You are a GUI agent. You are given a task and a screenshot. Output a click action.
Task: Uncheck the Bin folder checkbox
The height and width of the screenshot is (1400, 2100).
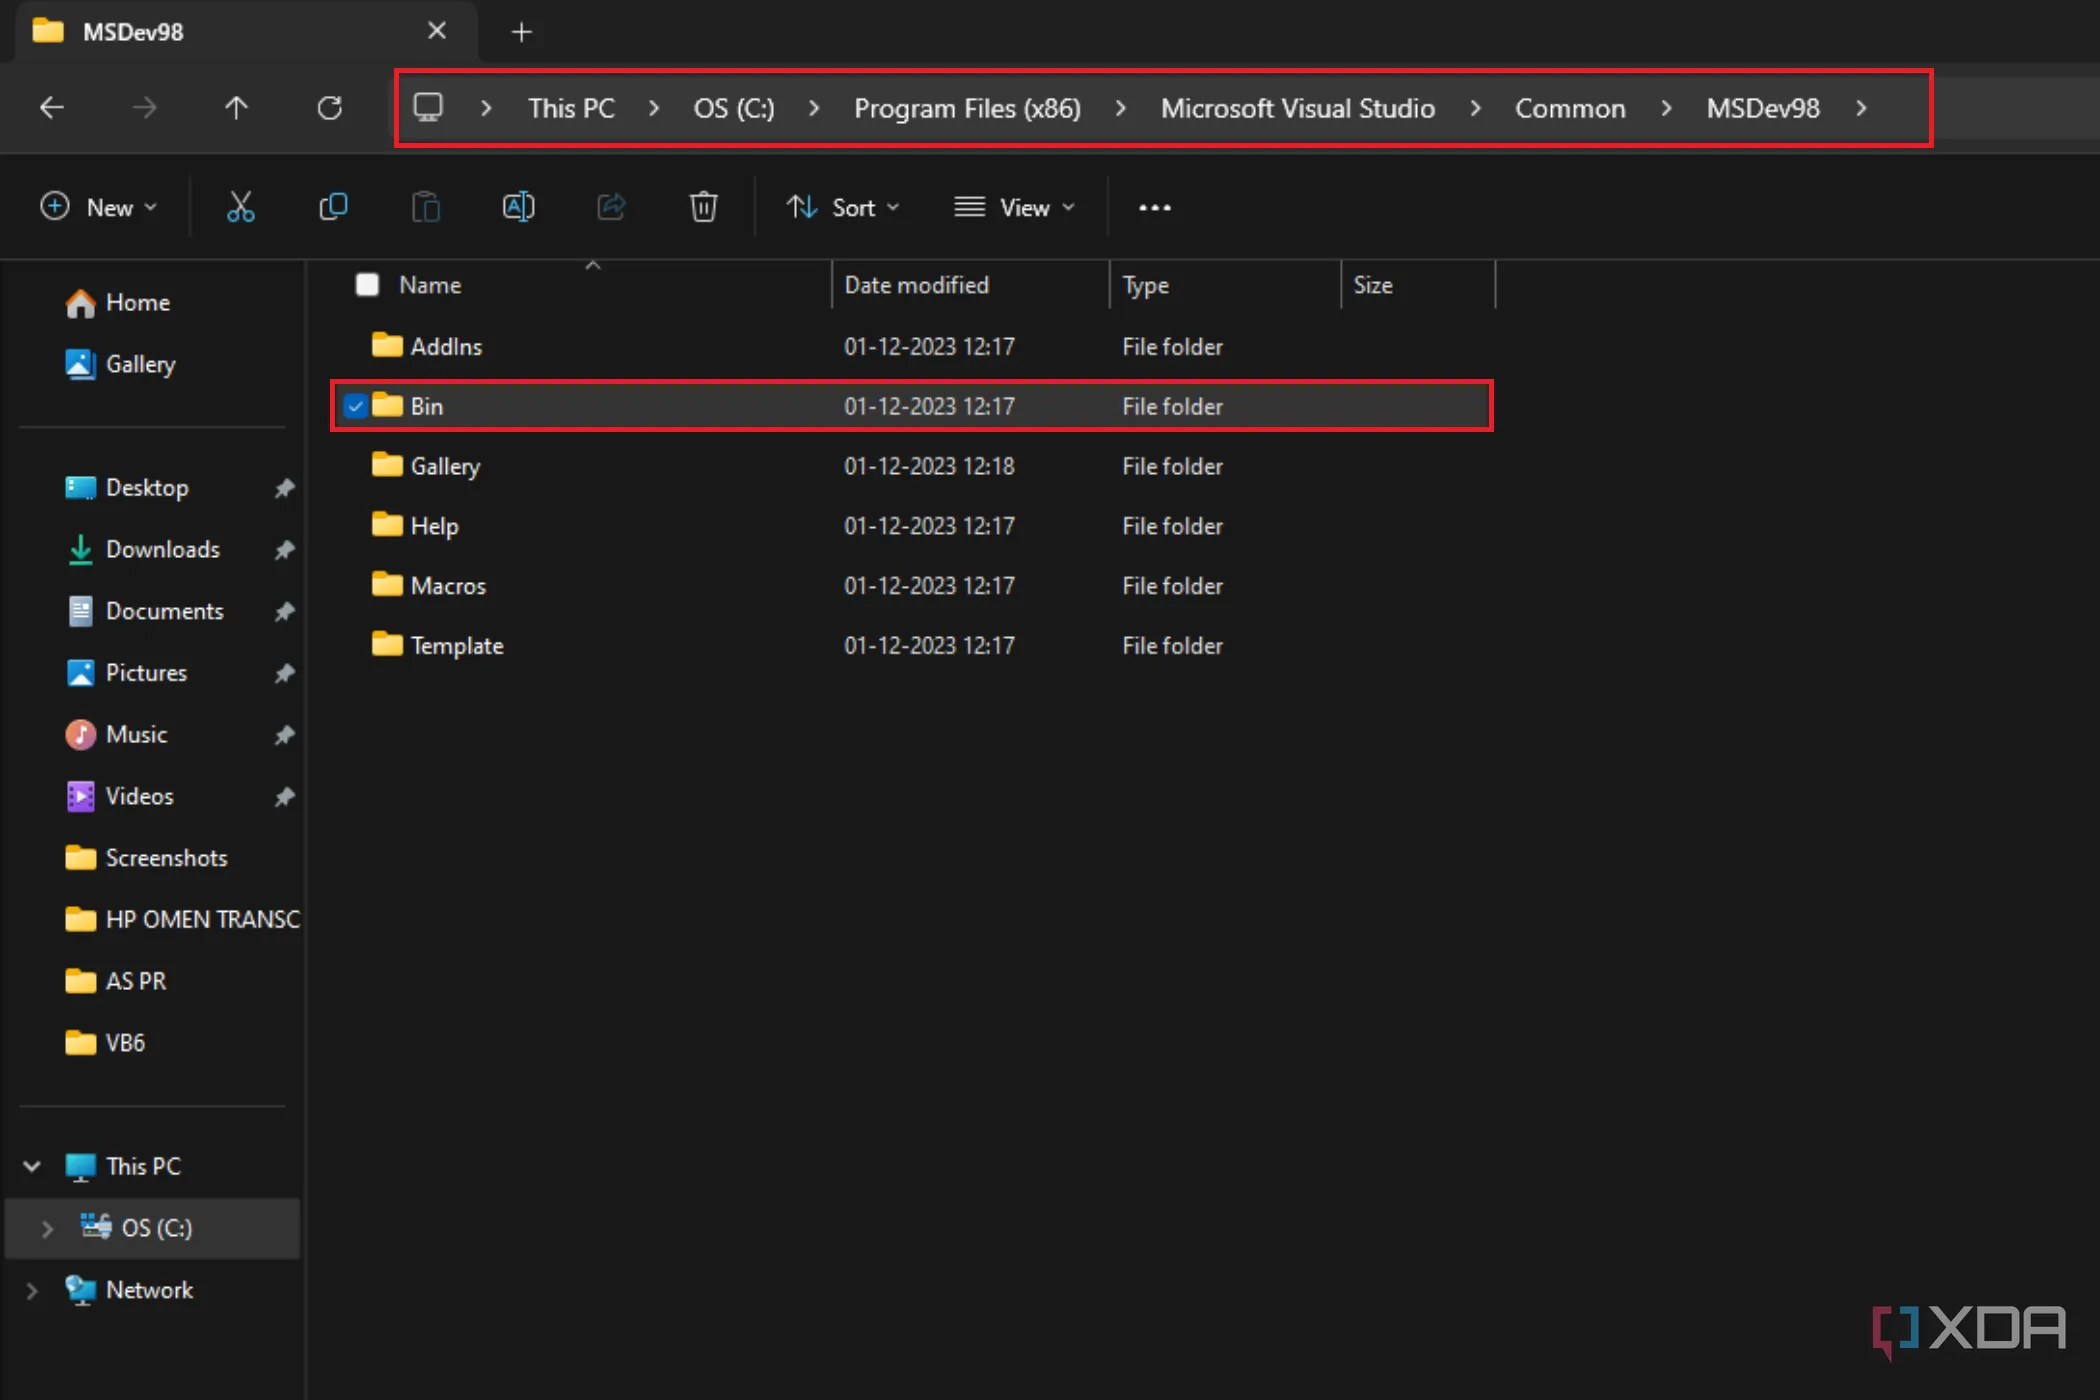point(356,406)
